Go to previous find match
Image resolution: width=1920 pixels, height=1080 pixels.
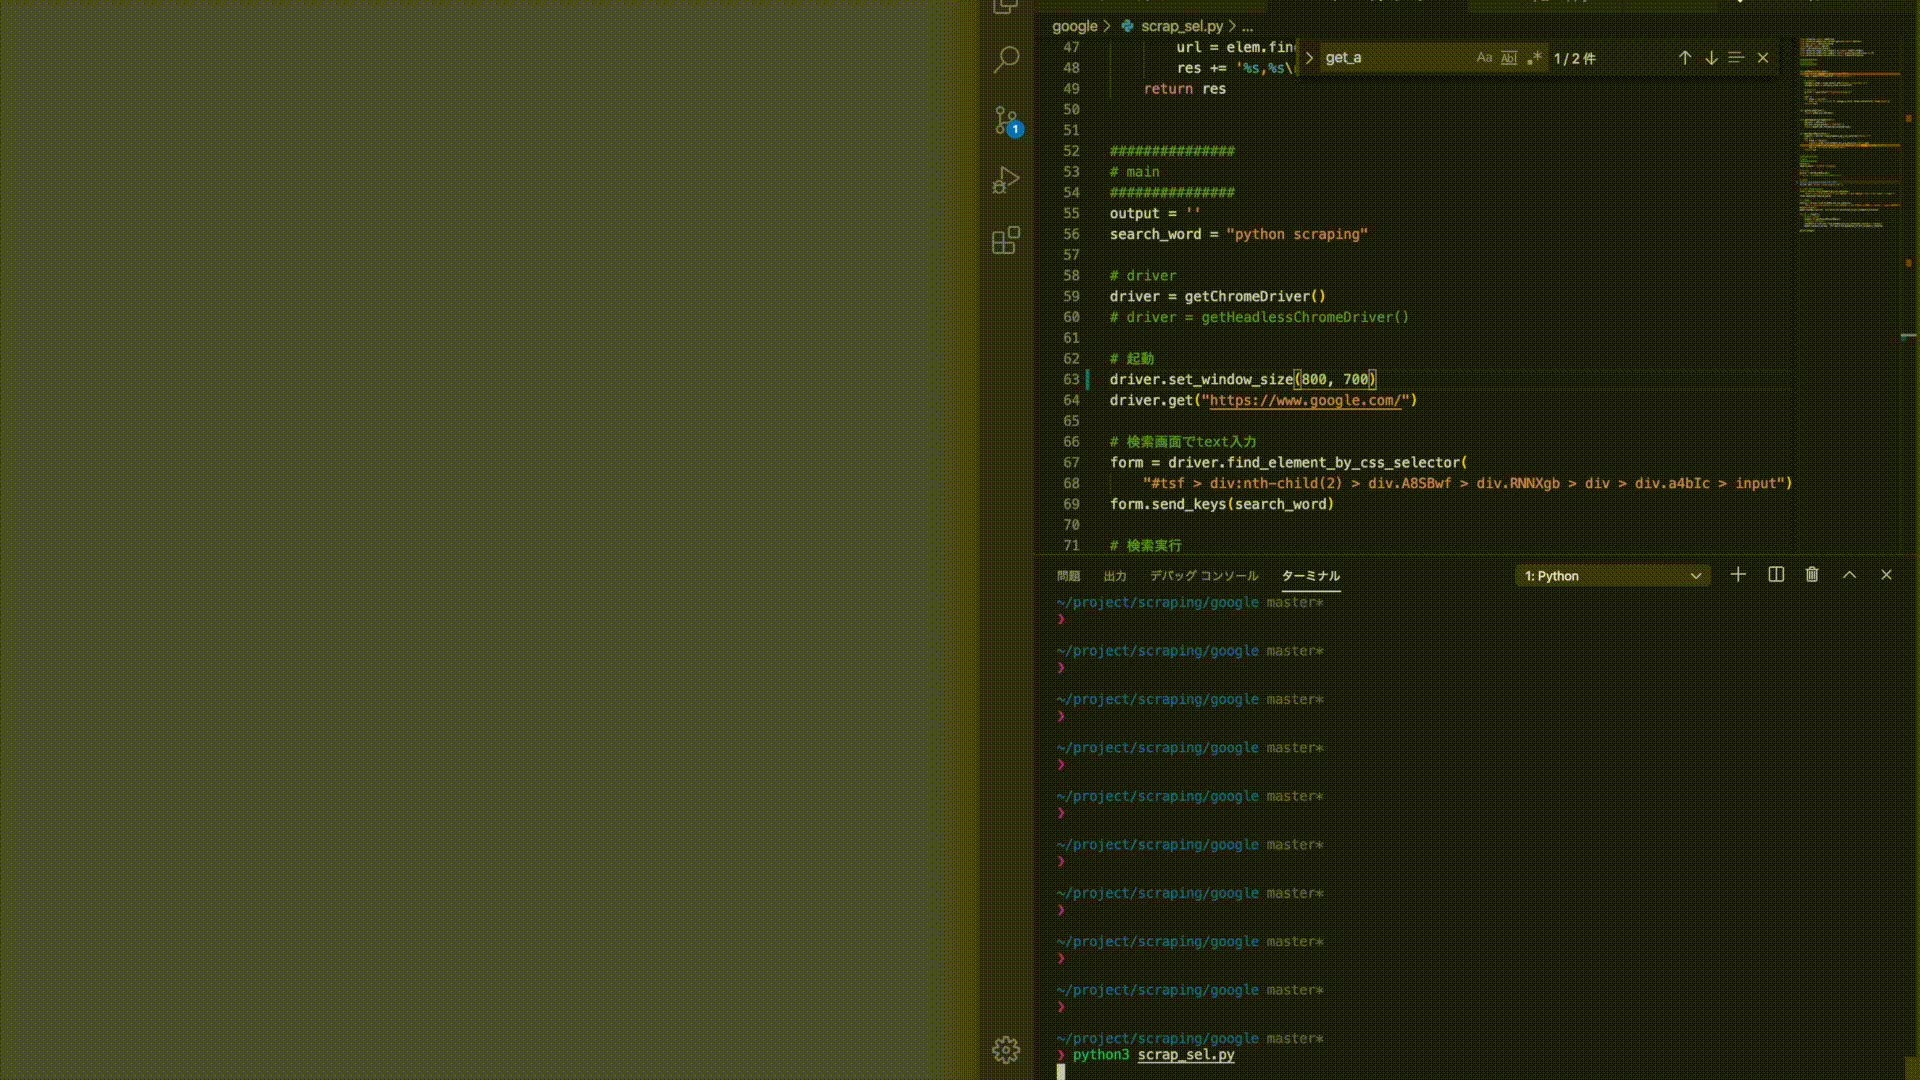point(1685,58)
